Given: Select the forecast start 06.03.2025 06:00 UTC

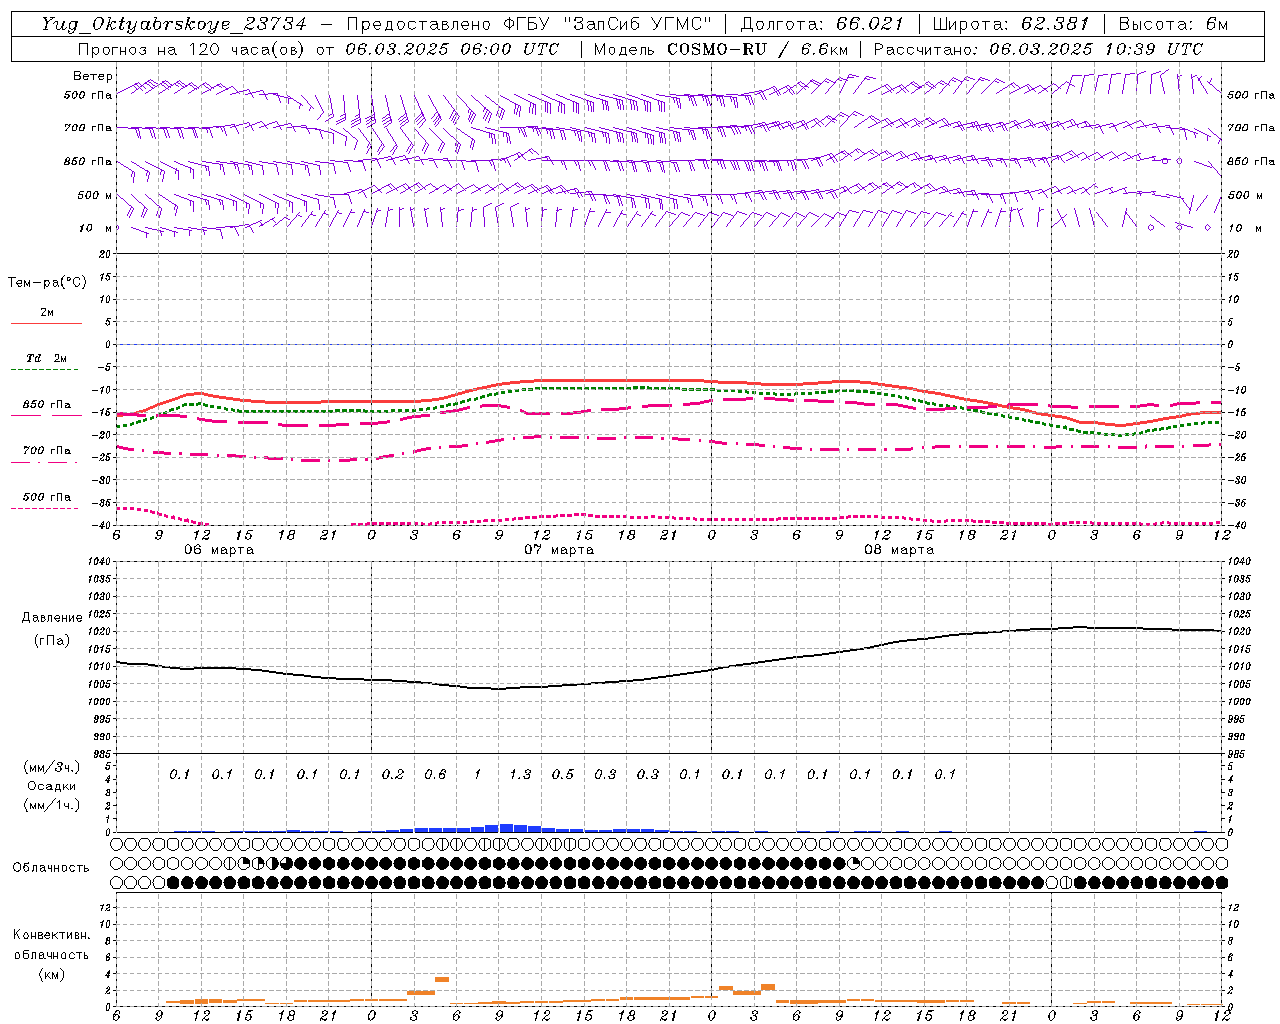Looking at the screenshot, I should coord(452,49).
